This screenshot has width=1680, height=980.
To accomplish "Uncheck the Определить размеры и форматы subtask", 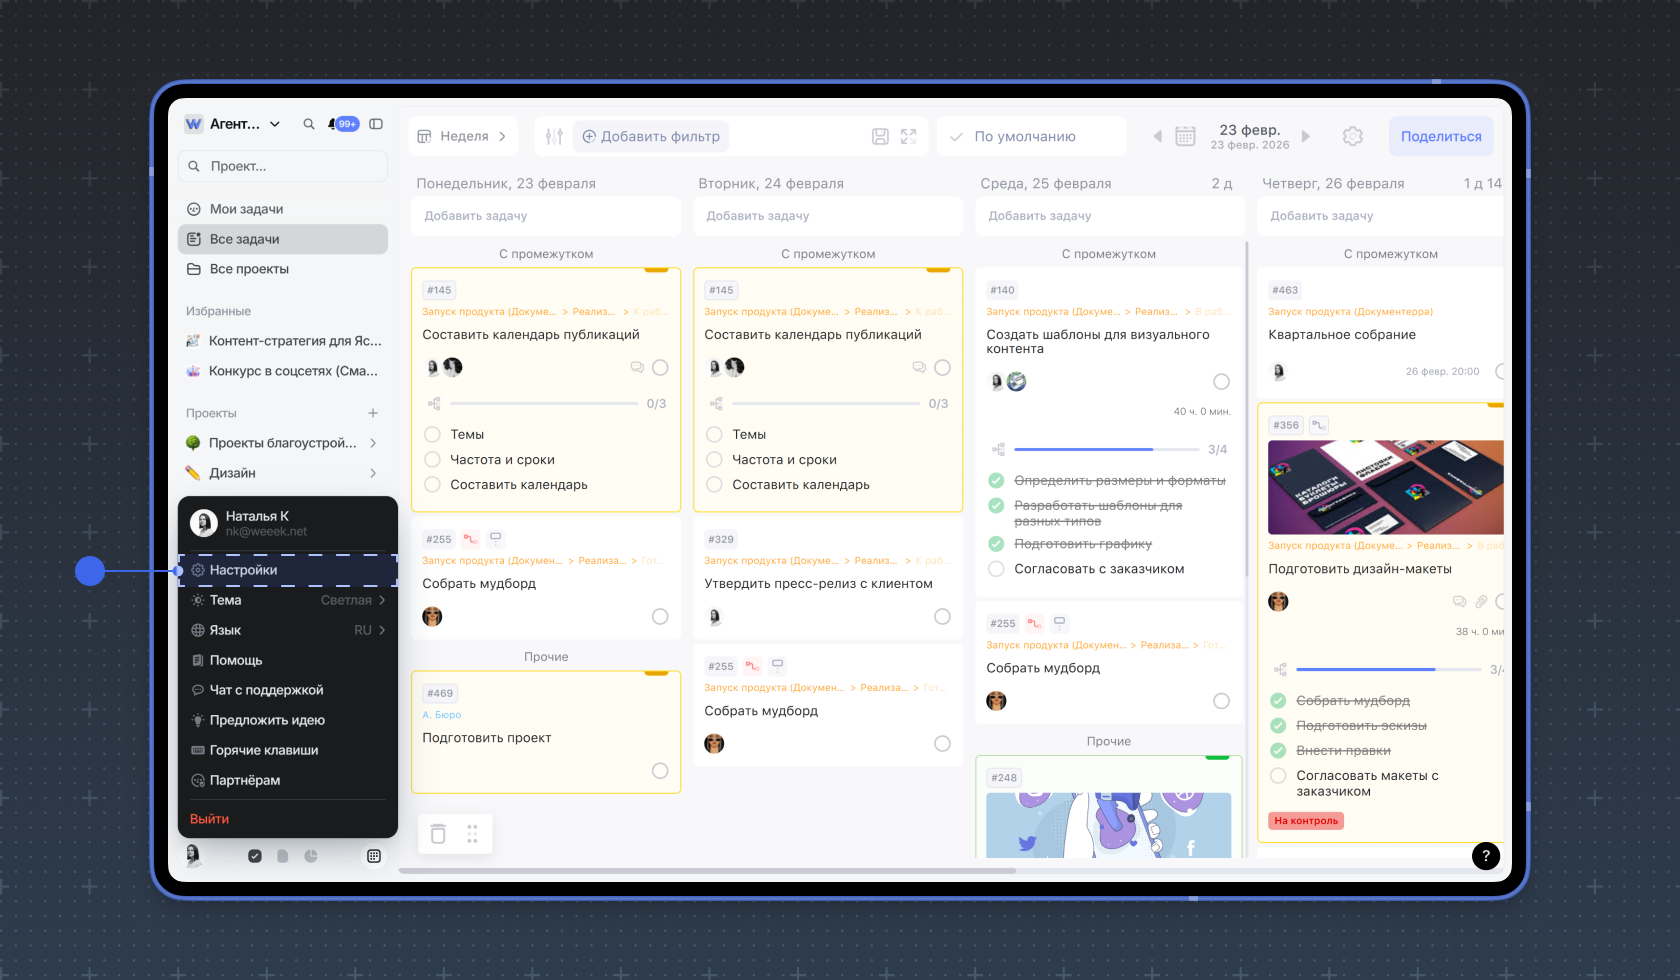I will coord(996,481).
